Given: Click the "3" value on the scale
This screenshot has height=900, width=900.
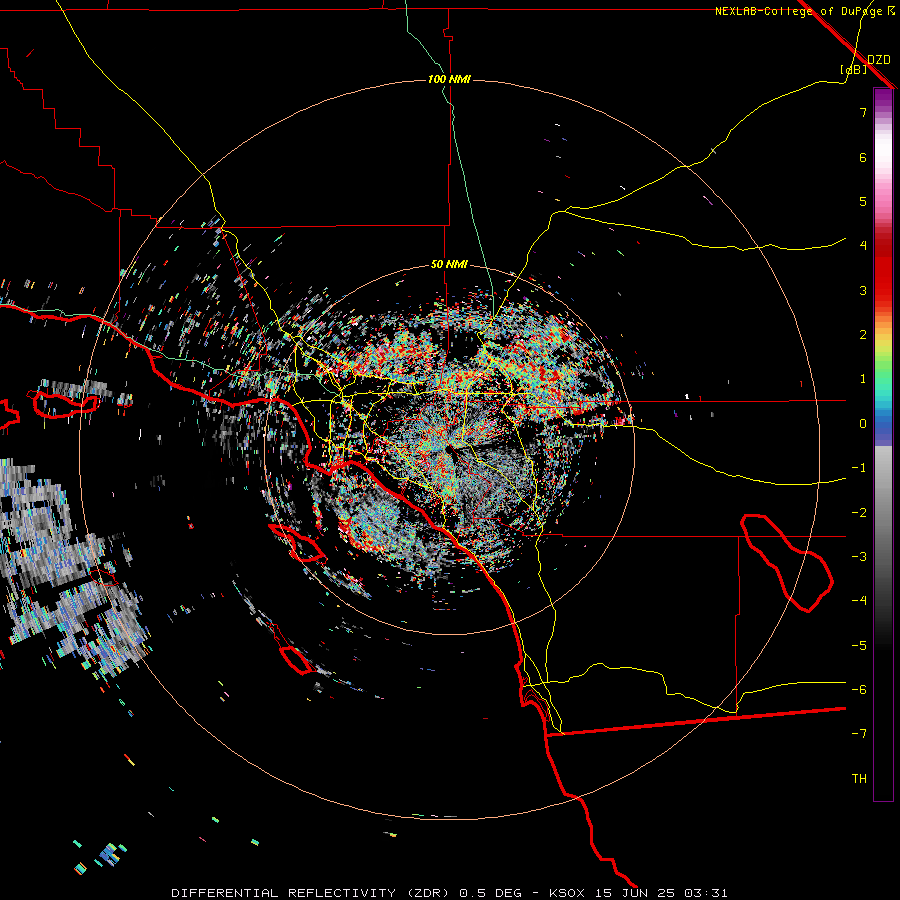Looking at the screenshot, I should click(863, 290).
